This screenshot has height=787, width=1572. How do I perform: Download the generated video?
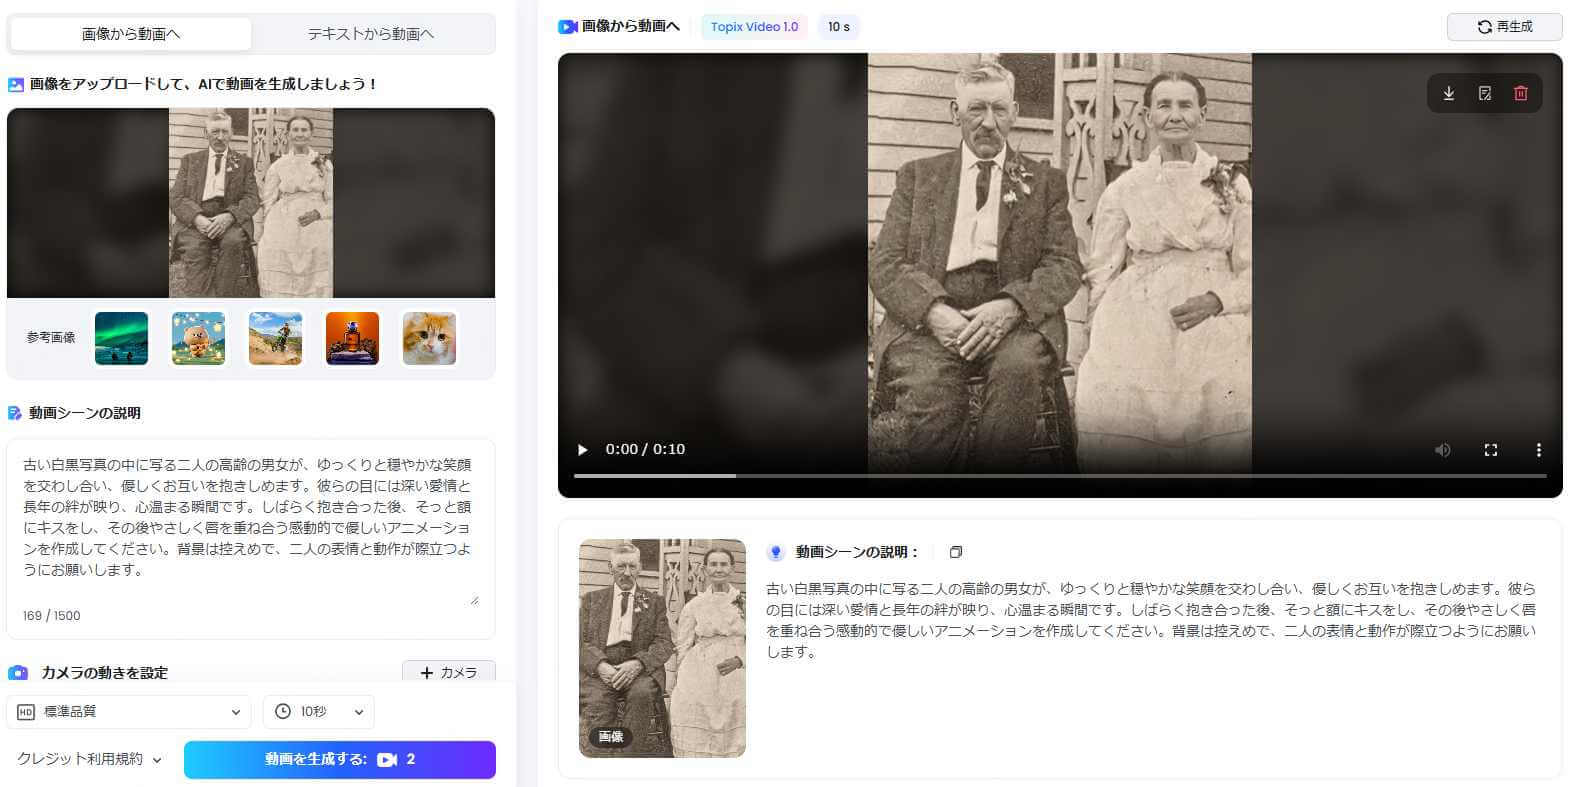(1448, 93)
